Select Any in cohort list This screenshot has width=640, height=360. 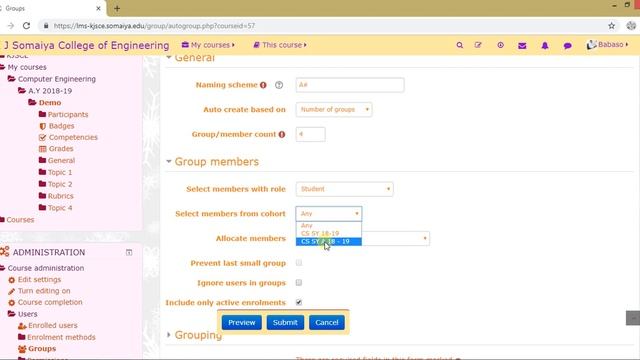307,225
